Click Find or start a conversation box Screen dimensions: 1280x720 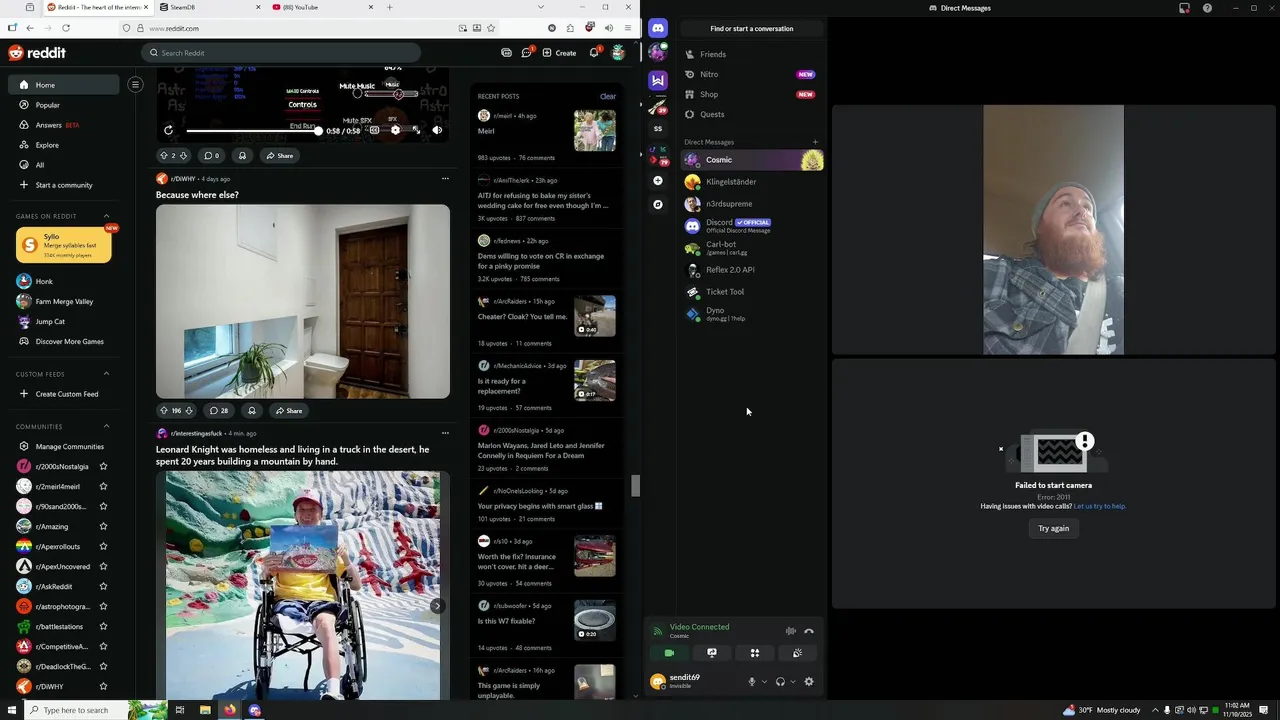click(x=752, y=28)
